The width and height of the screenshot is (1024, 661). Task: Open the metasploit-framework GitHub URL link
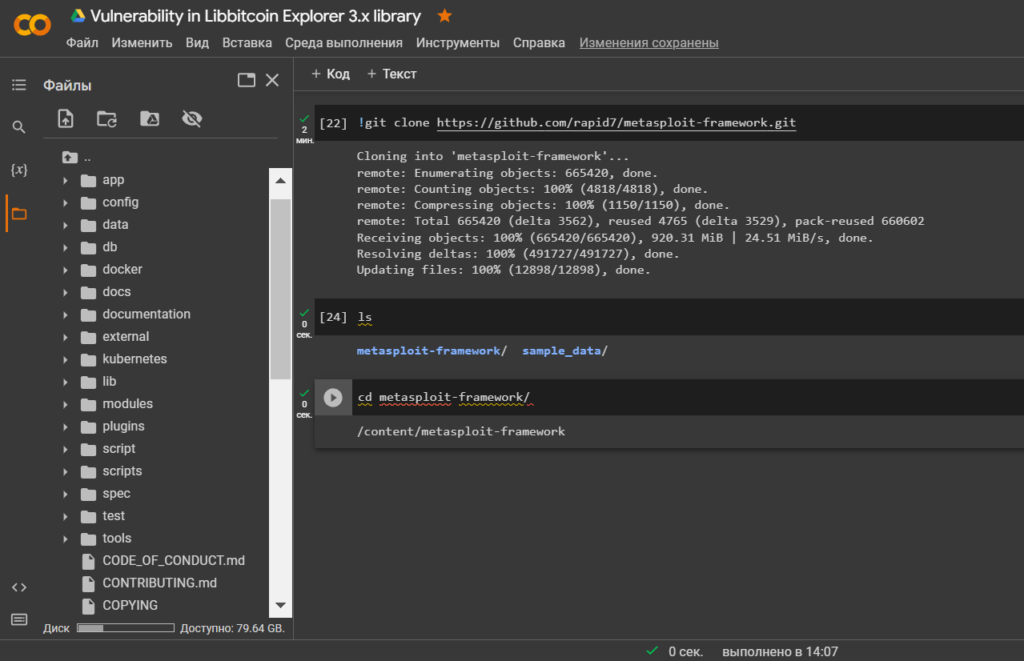(616, 123)
